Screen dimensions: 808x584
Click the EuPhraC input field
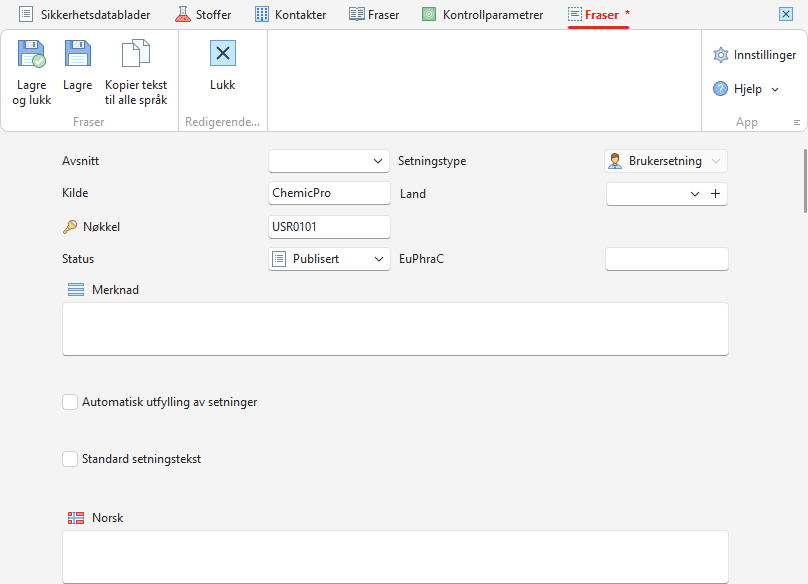[x=667, y=259]
